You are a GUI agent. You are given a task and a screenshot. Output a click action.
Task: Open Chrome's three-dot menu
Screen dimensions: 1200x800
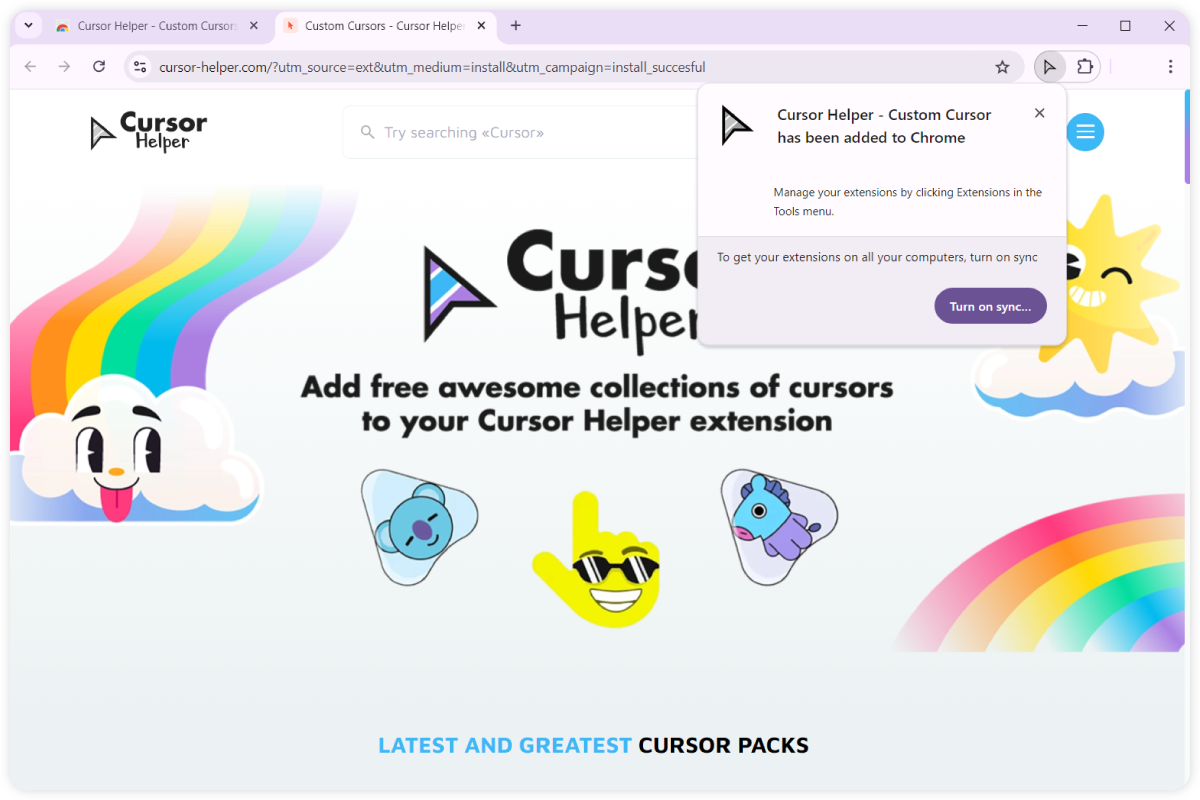coord(1170,67)
